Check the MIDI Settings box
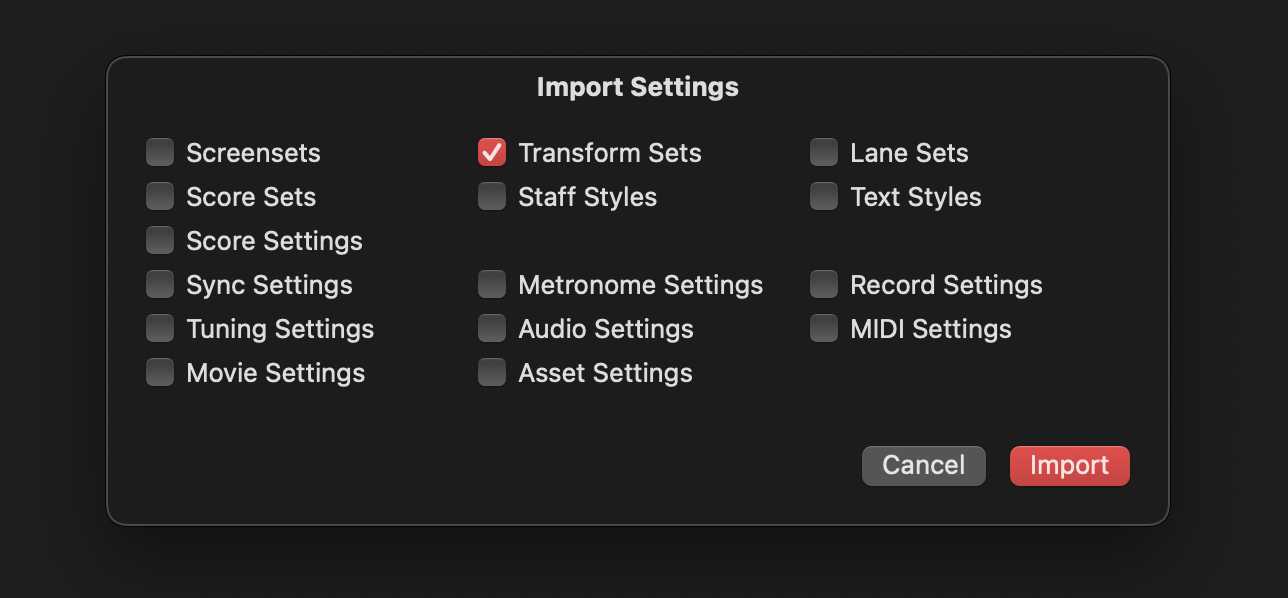The height and width of the screenshot is (598, 1288). click(824, 328)
